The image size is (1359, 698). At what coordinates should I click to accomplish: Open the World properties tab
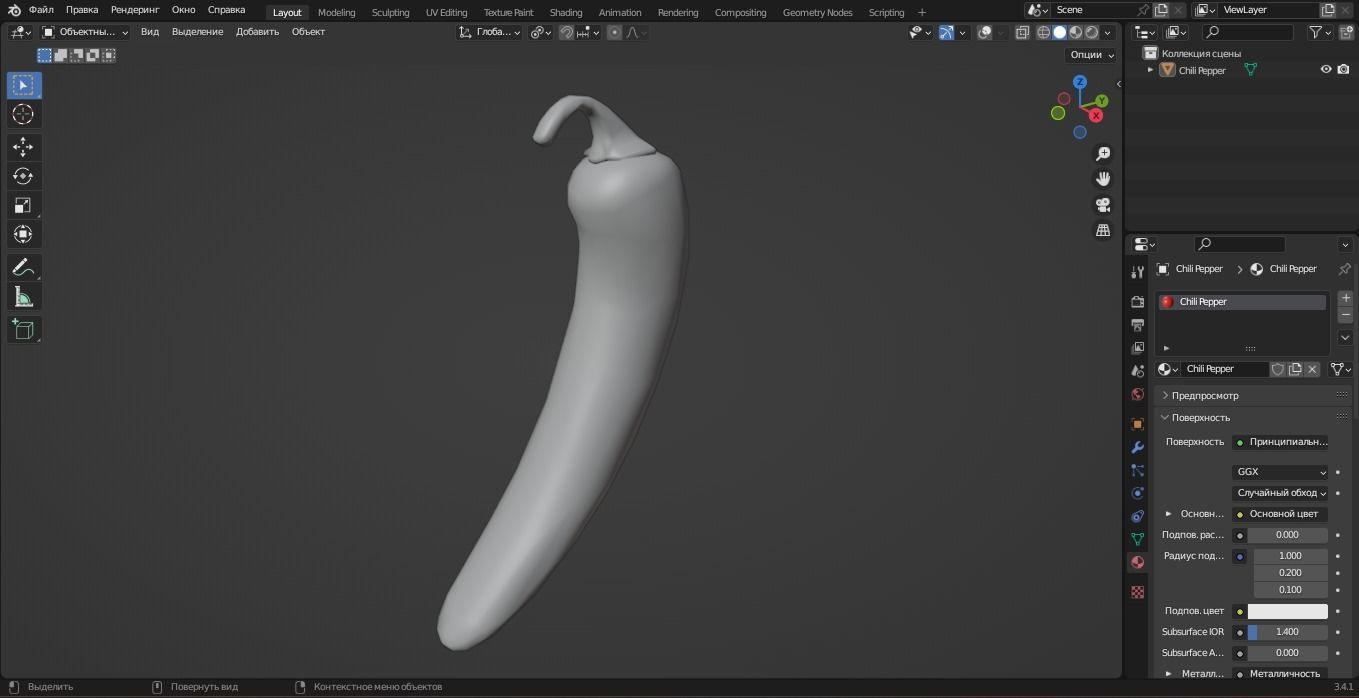[x=1137, y=394]
